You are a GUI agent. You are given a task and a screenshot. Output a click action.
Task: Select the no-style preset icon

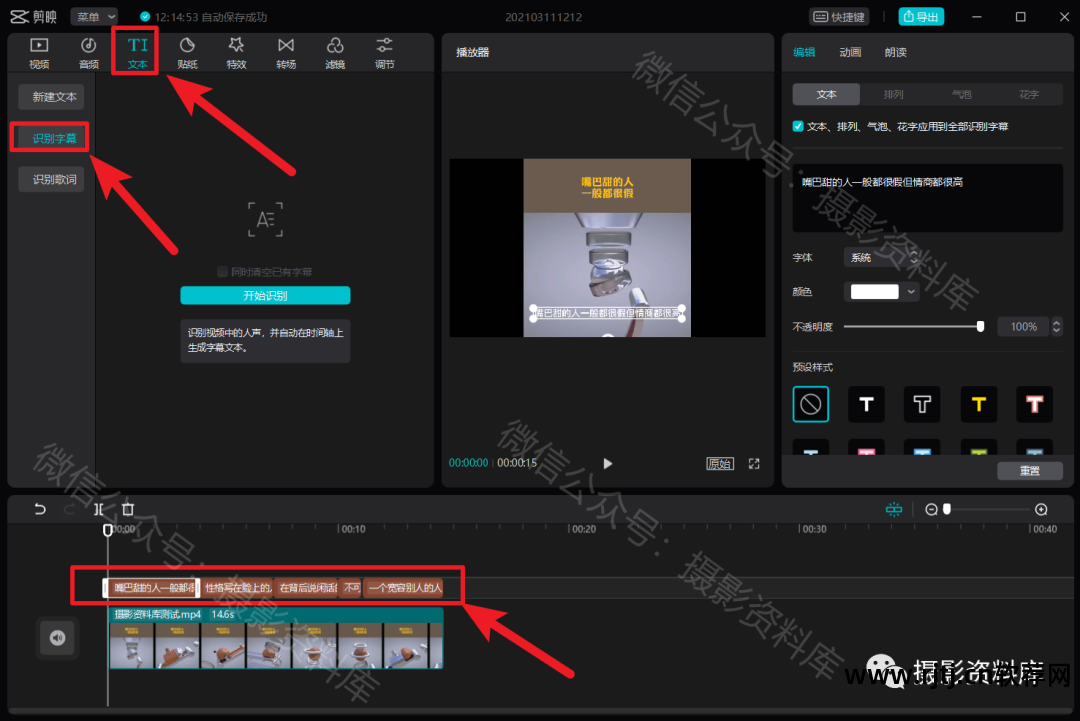coord(811,404)
